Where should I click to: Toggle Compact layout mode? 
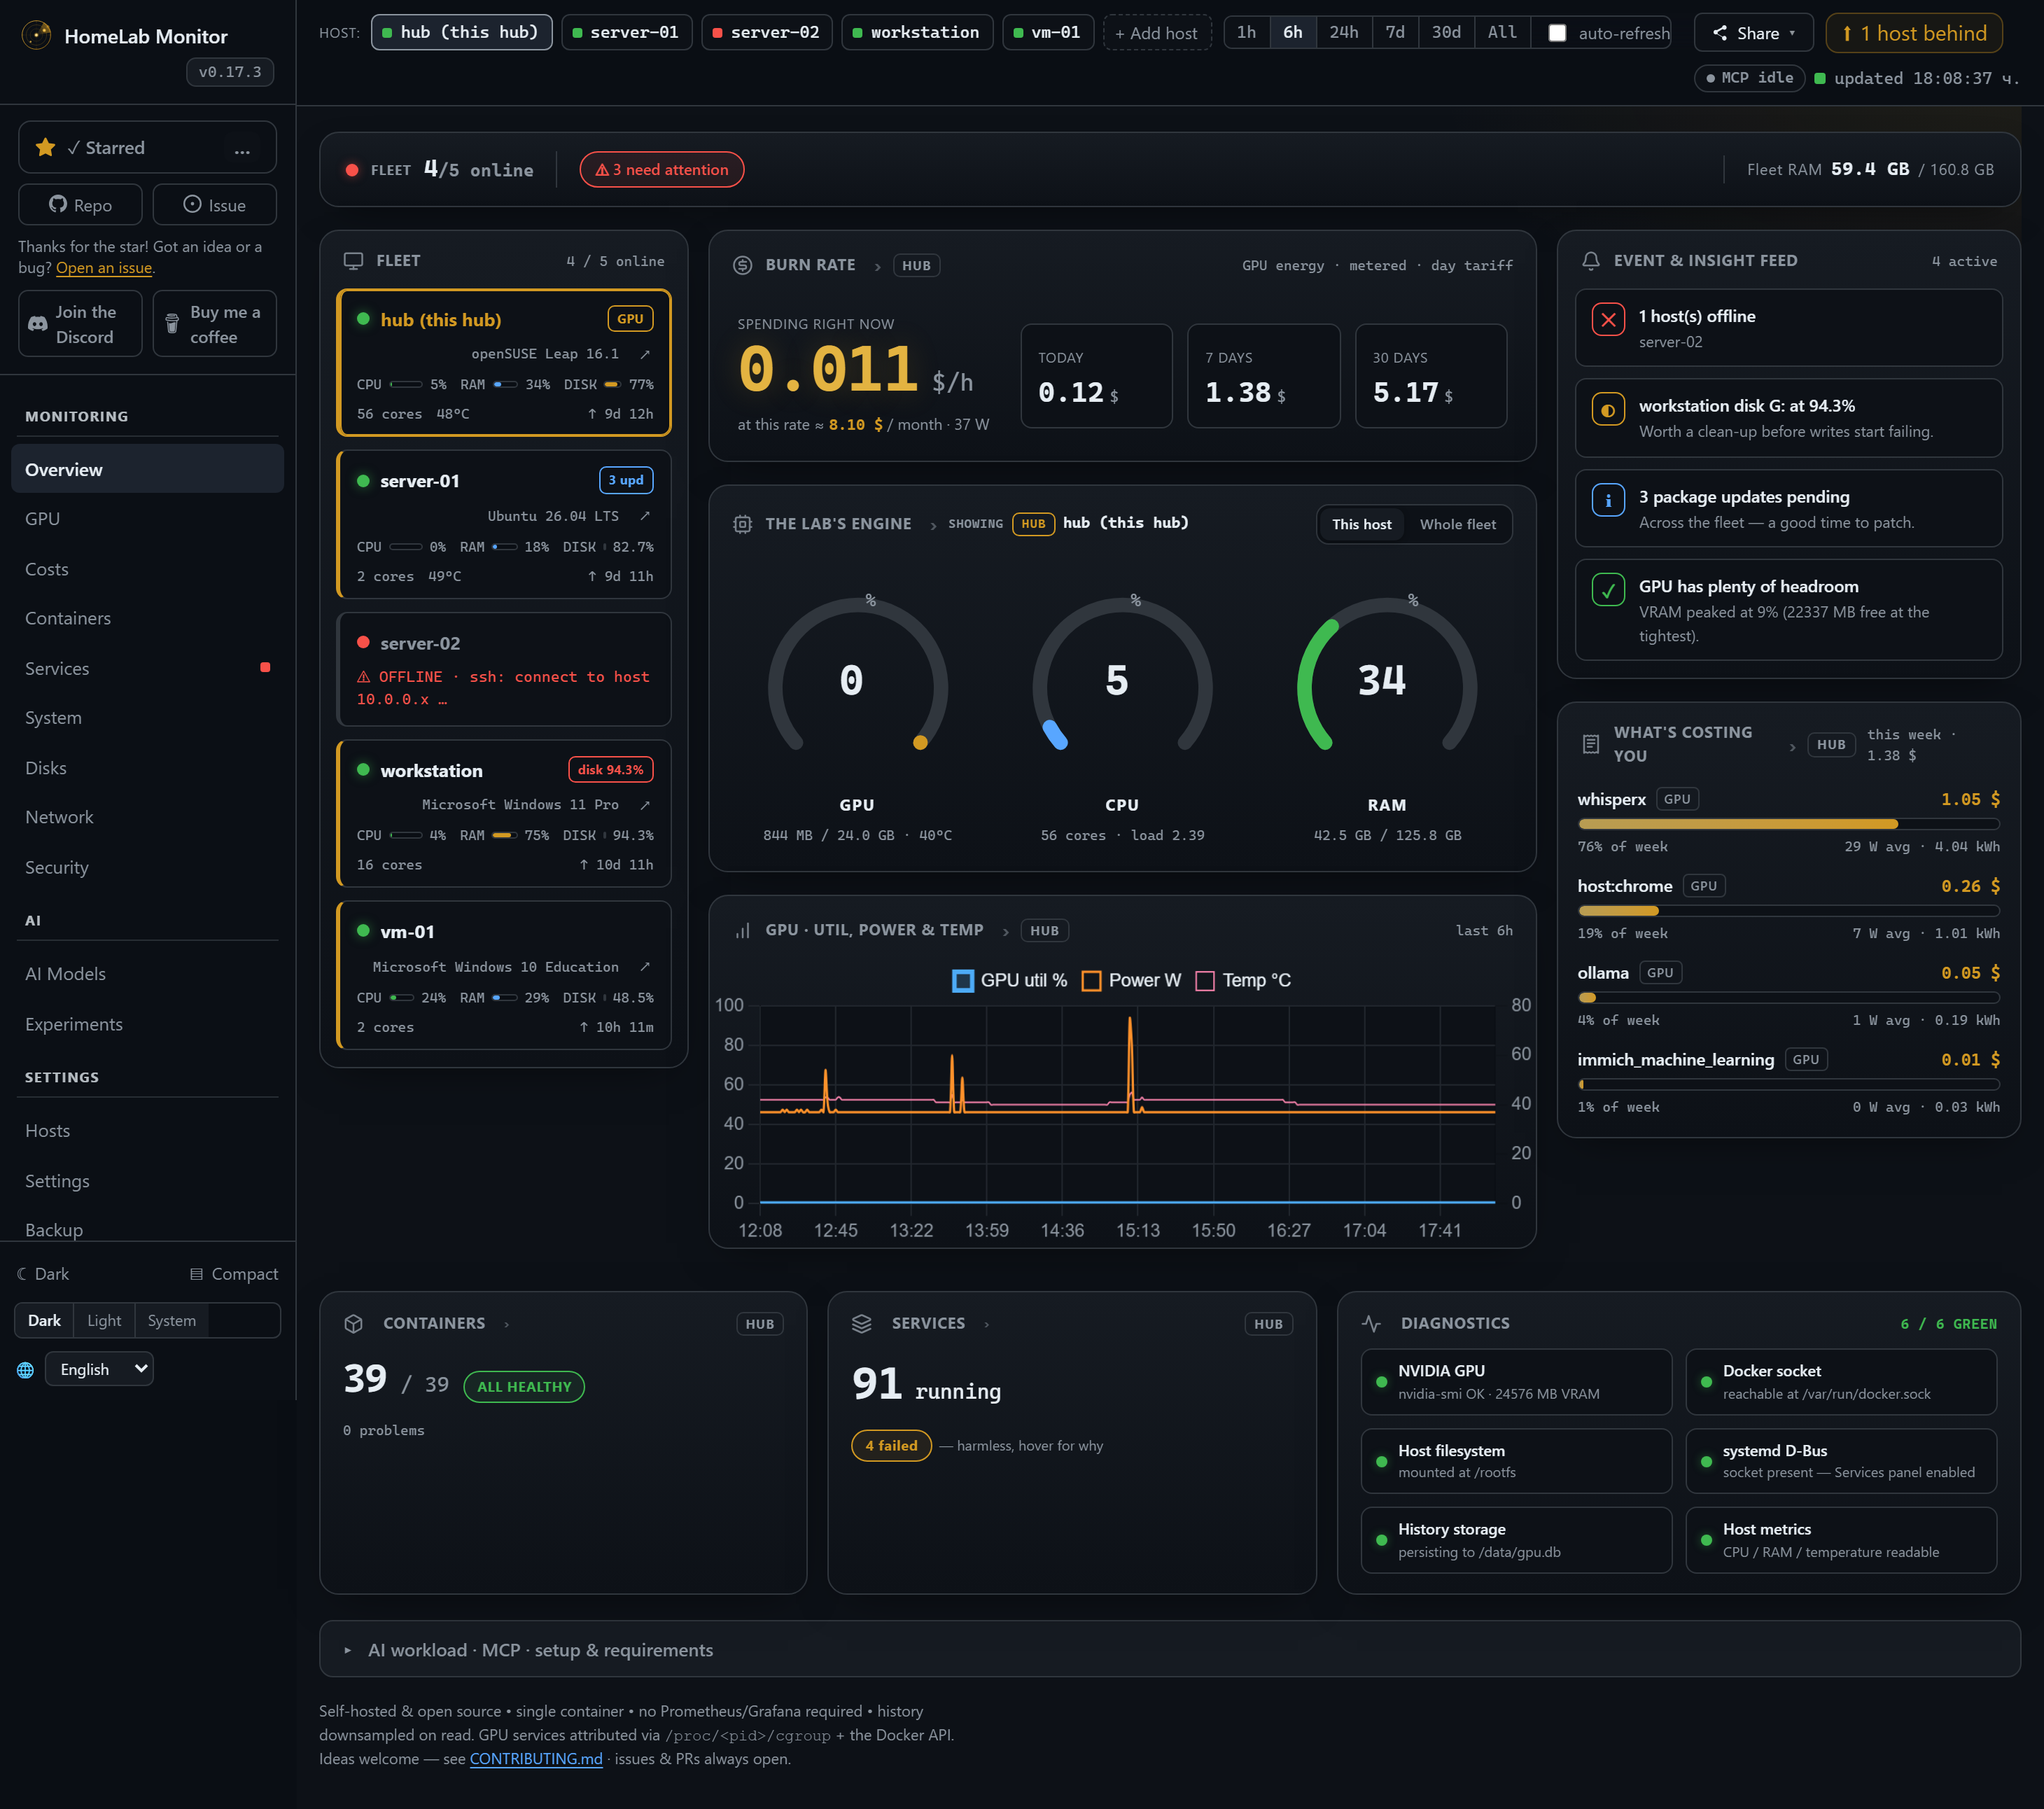[x=234, y=1274]
